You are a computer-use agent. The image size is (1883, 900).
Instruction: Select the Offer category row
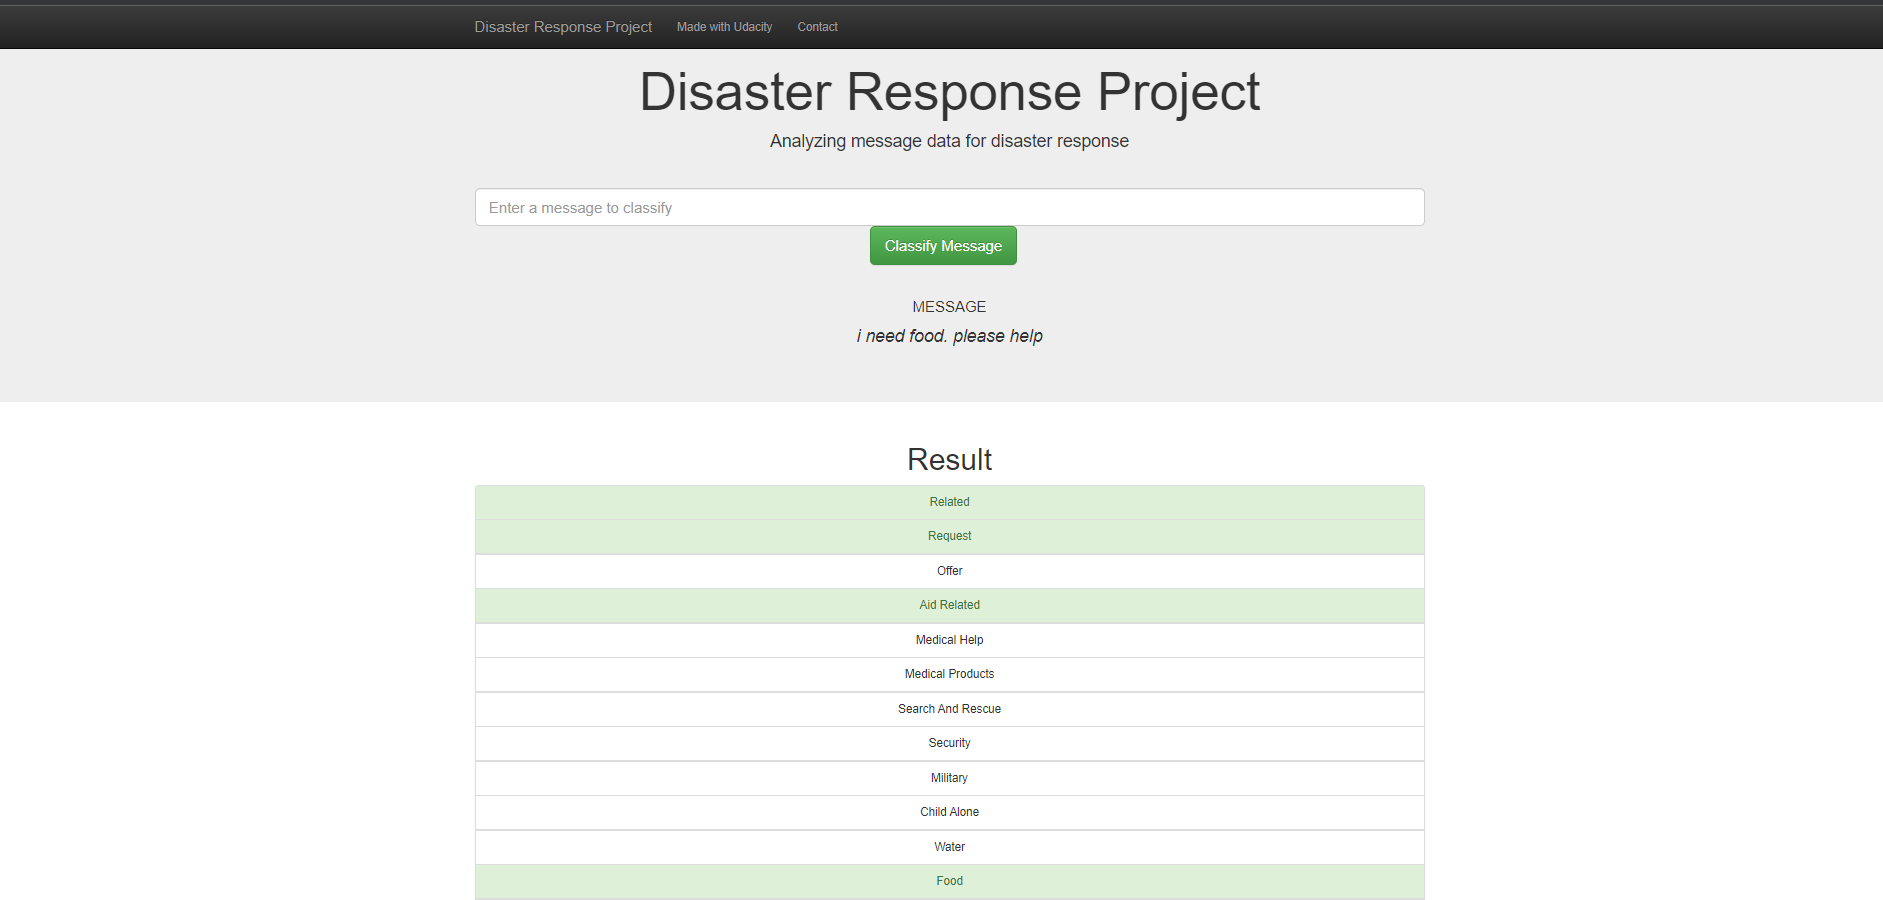(x=948, y=571)
